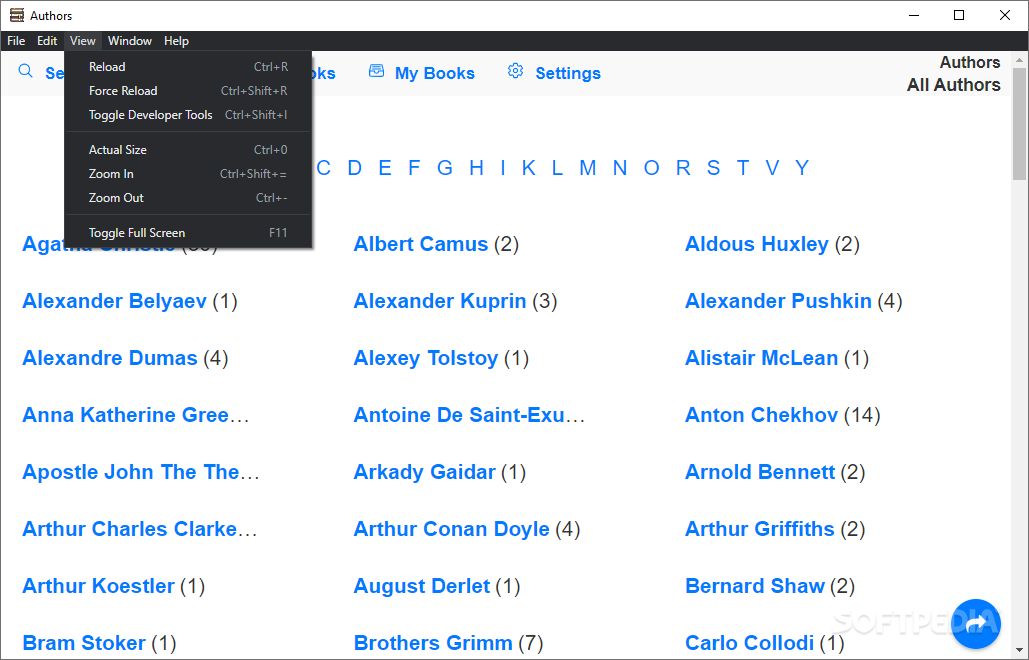The image size is (1029, 660).
Task: Jump to authors starting with L
Action: [557, 168]
